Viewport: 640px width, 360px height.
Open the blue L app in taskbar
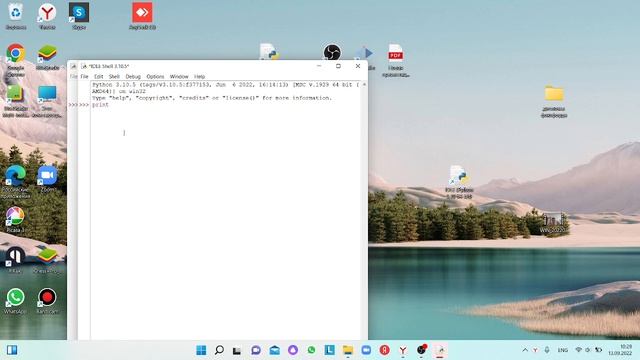pyautogui.click(x=329, y=350)
